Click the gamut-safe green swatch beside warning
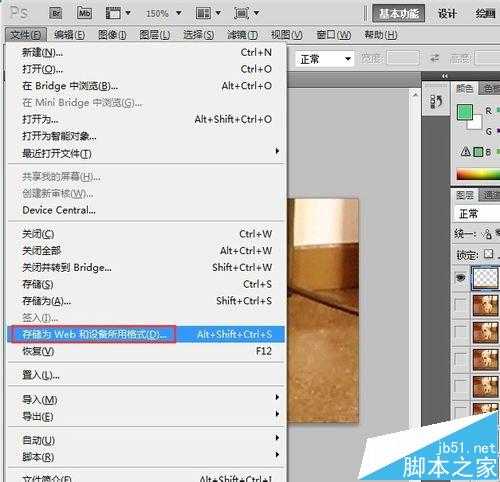The height and width of the screenshot is (482, 500). coord(478,152)
